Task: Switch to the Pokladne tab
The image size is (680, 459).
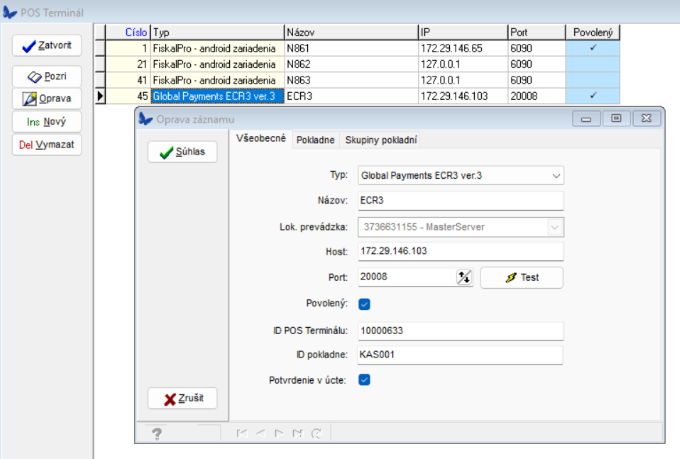Action: [x=315, y=140]
